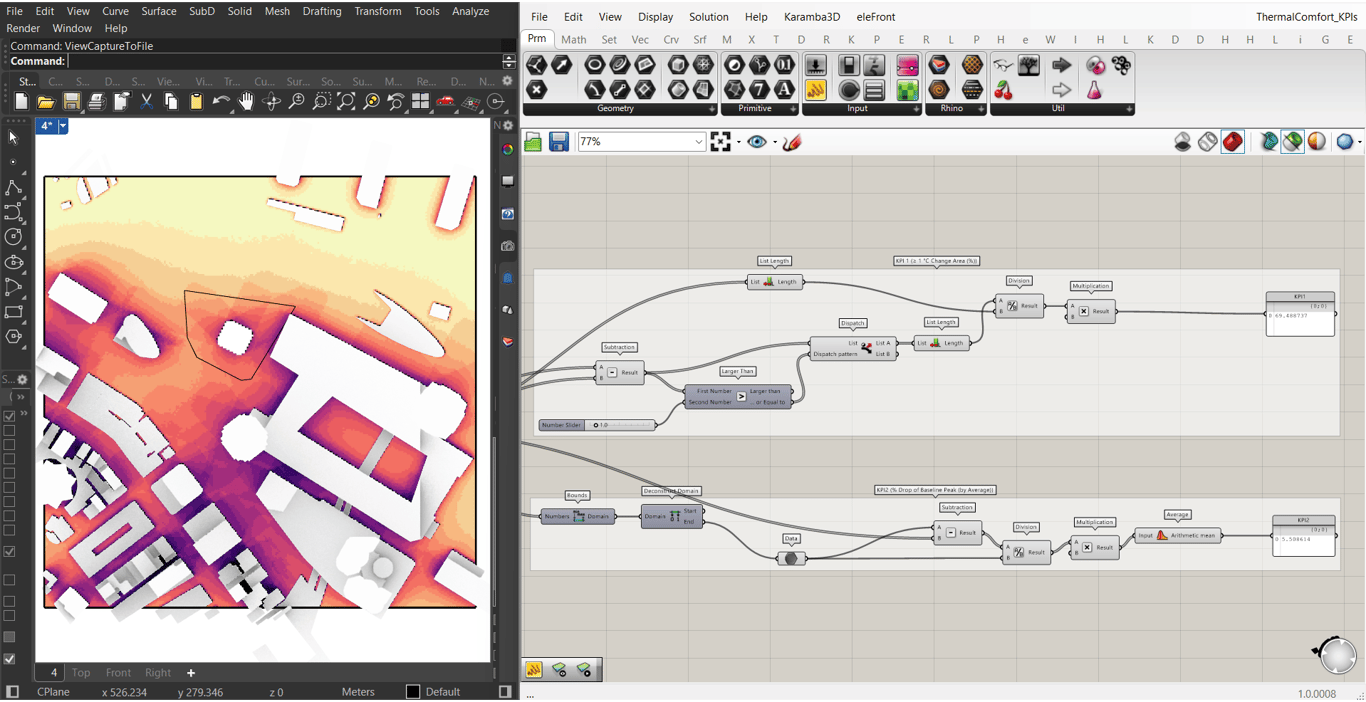Open the Karamba3D menu

(x=811, y=17)
